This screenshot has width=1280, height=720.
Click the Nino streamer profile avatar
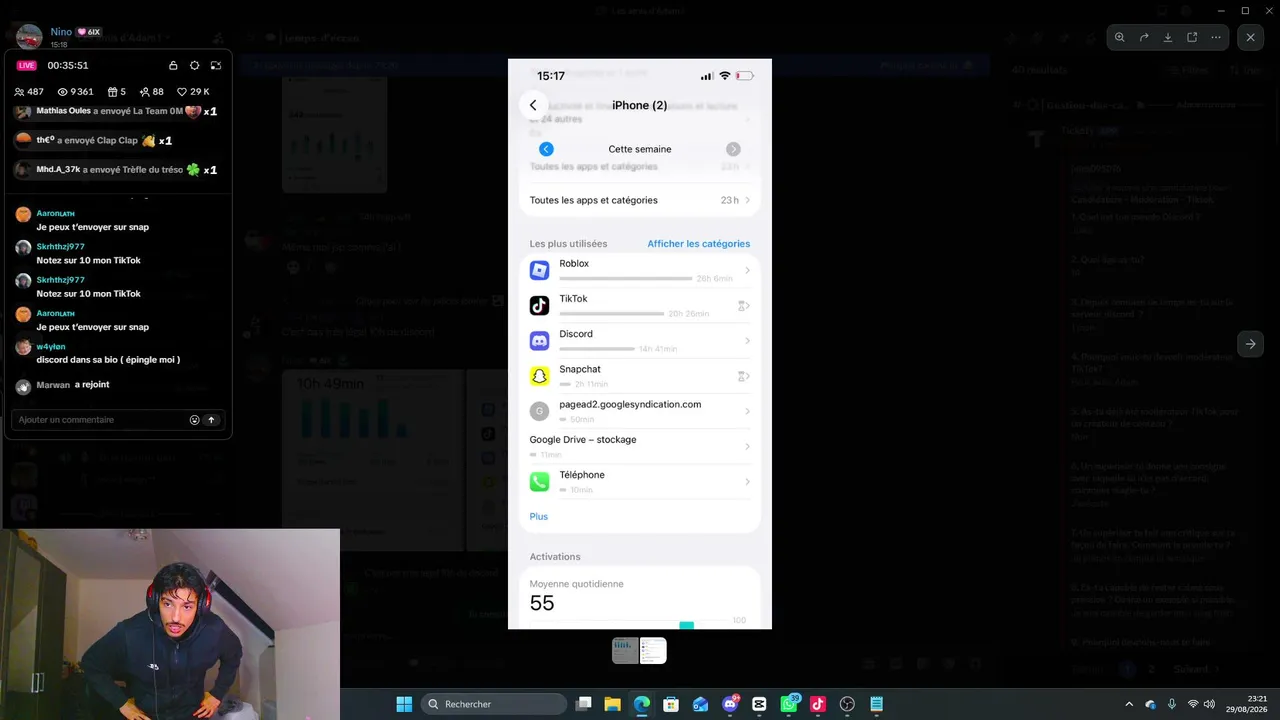(x=29, y=37)
